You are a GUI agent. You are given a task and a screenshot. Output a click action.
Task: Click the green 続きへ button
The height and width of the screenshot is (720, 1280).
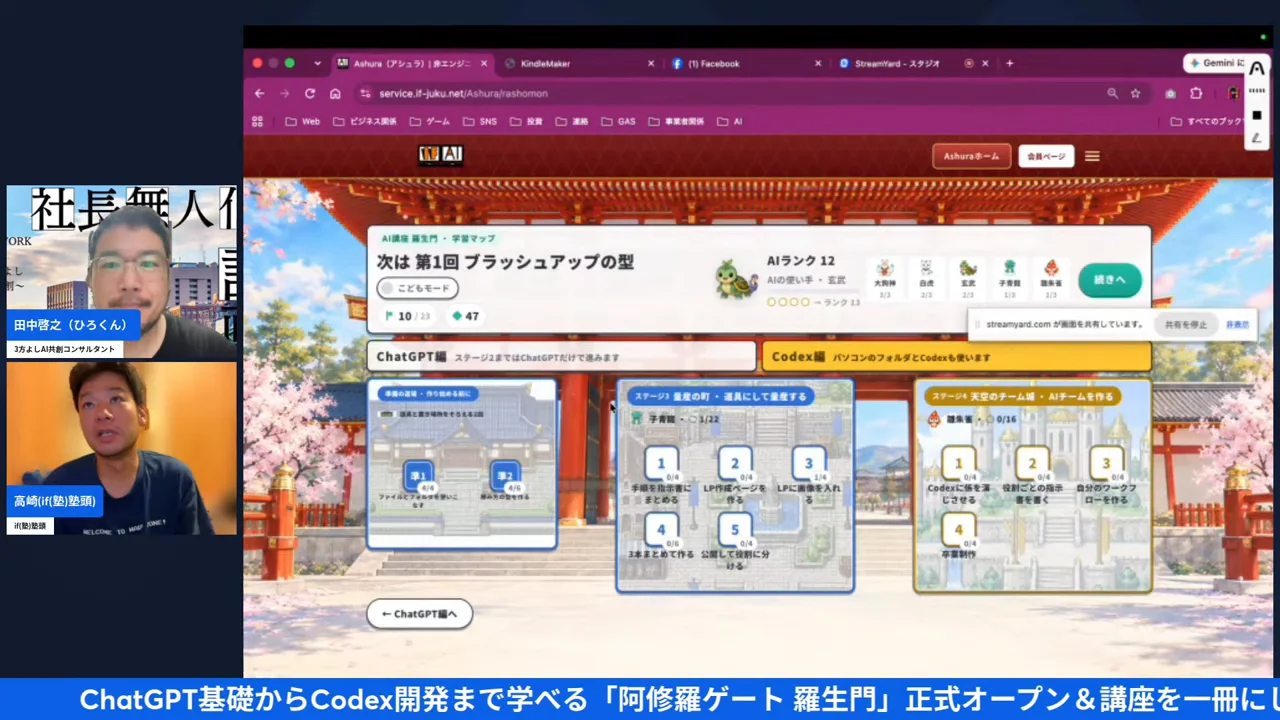pos(1110,279)
